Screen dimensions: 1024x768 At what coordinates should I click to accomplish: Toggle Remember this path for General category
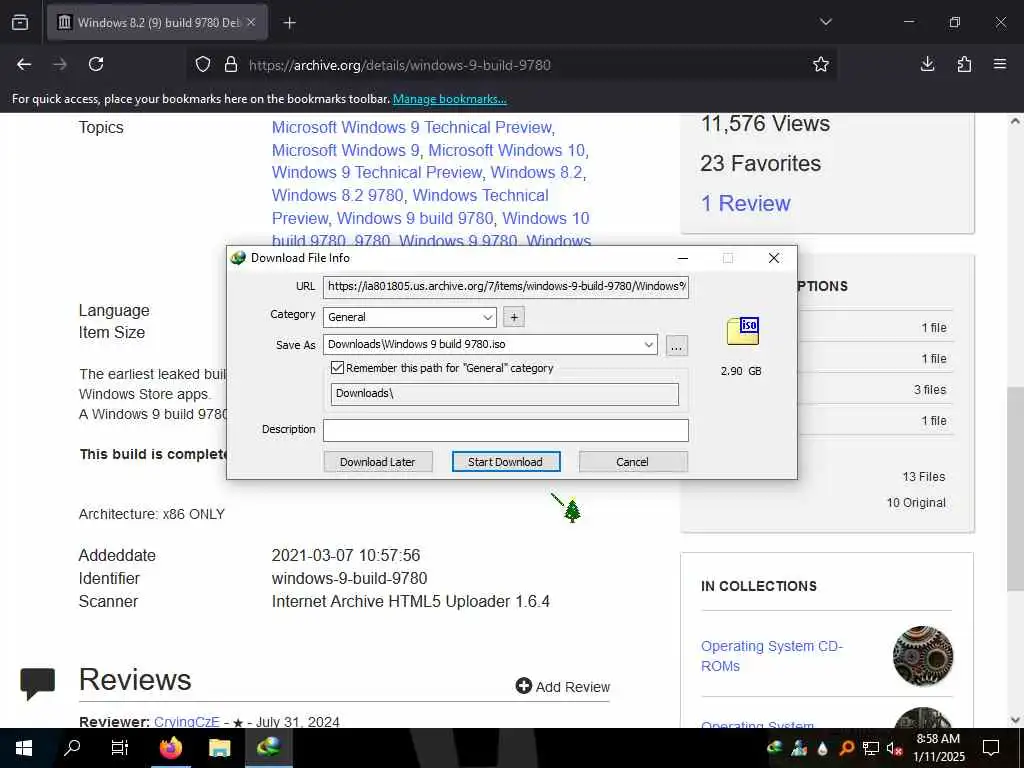click(338, 368)
